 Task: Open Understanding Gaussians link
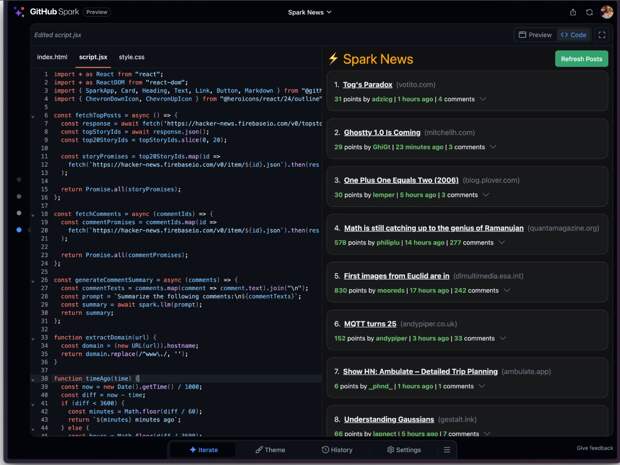tap(389, 420)
